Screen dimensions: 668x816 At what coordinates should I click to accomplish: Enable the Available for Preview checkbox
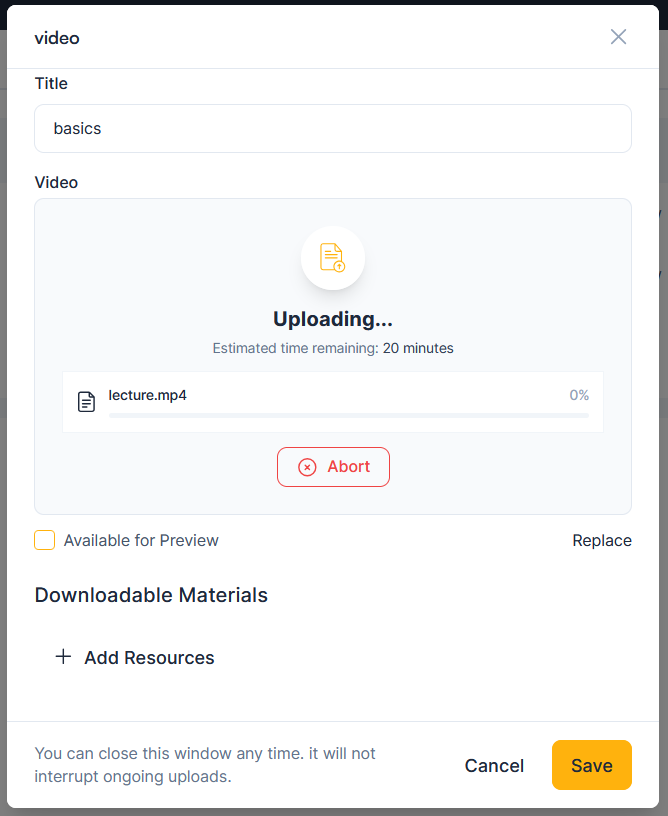(x=44, y=540)
